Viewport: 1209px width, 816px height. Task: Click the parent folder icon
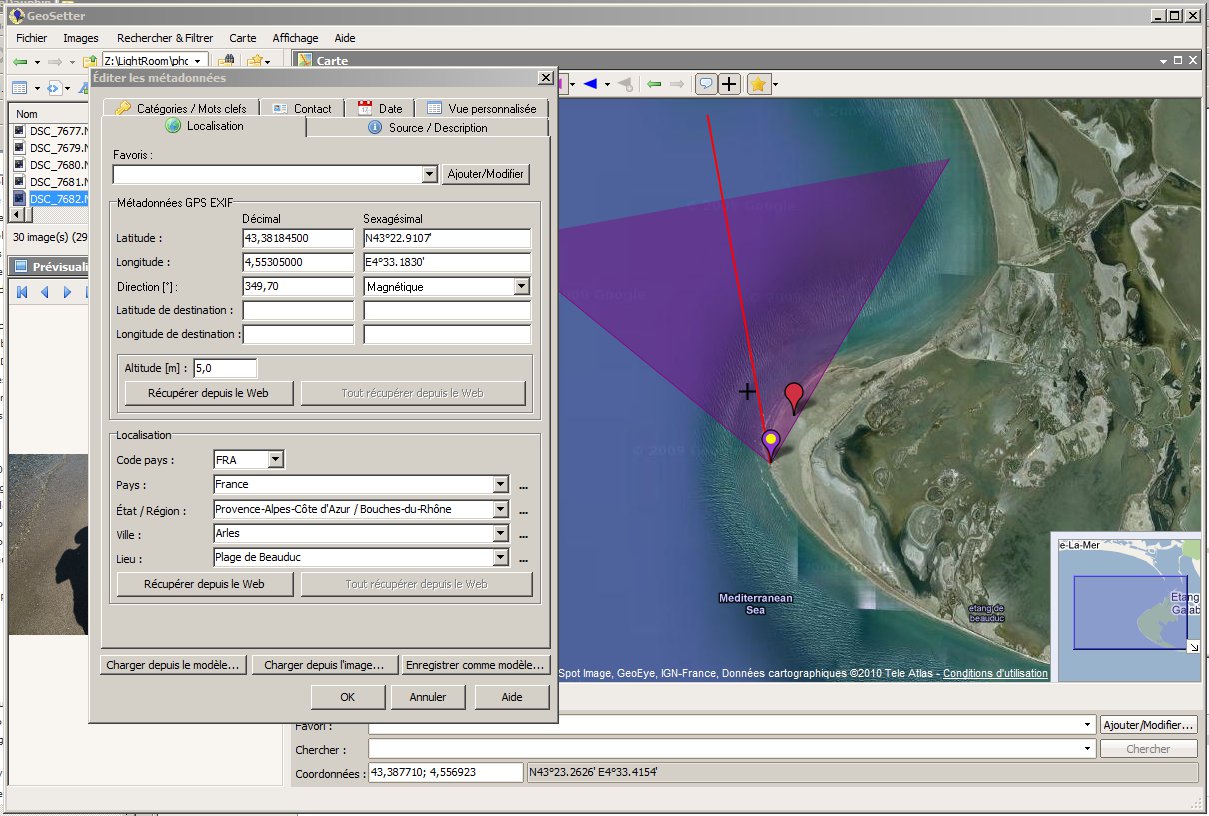tap(90, 62)
